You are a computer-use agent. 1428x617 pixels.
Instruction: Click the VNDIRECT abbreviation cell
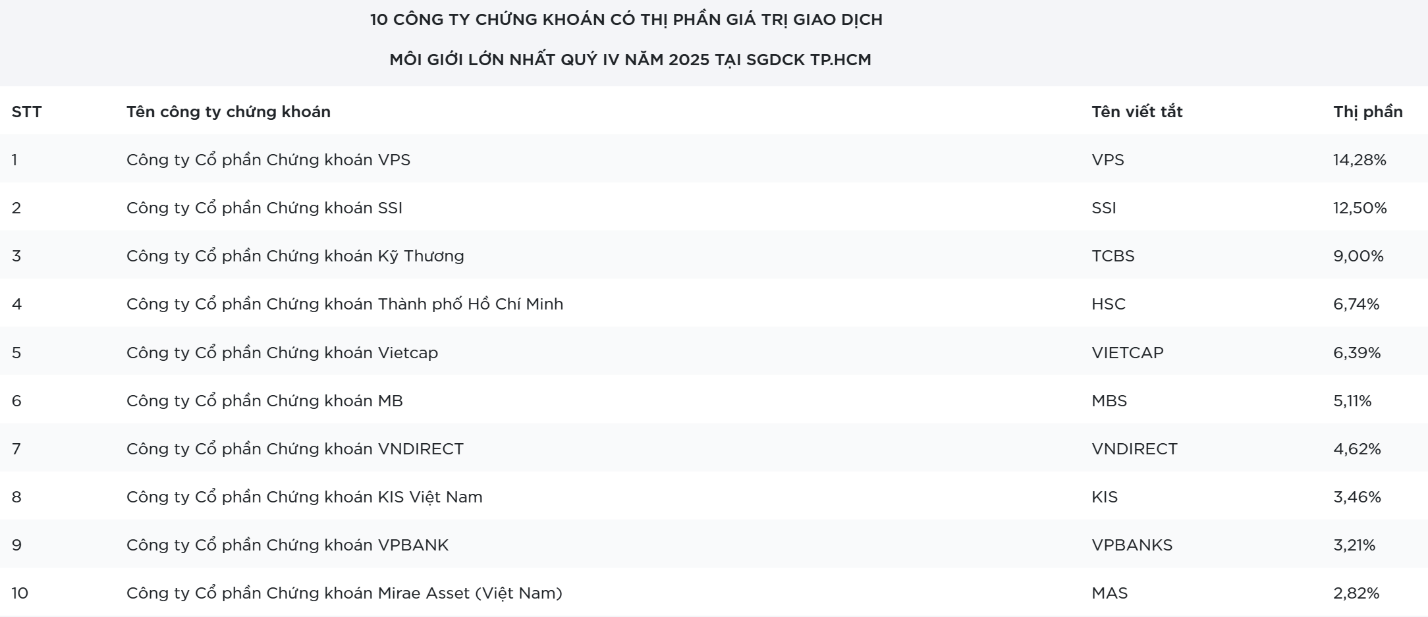(1134, 449)
